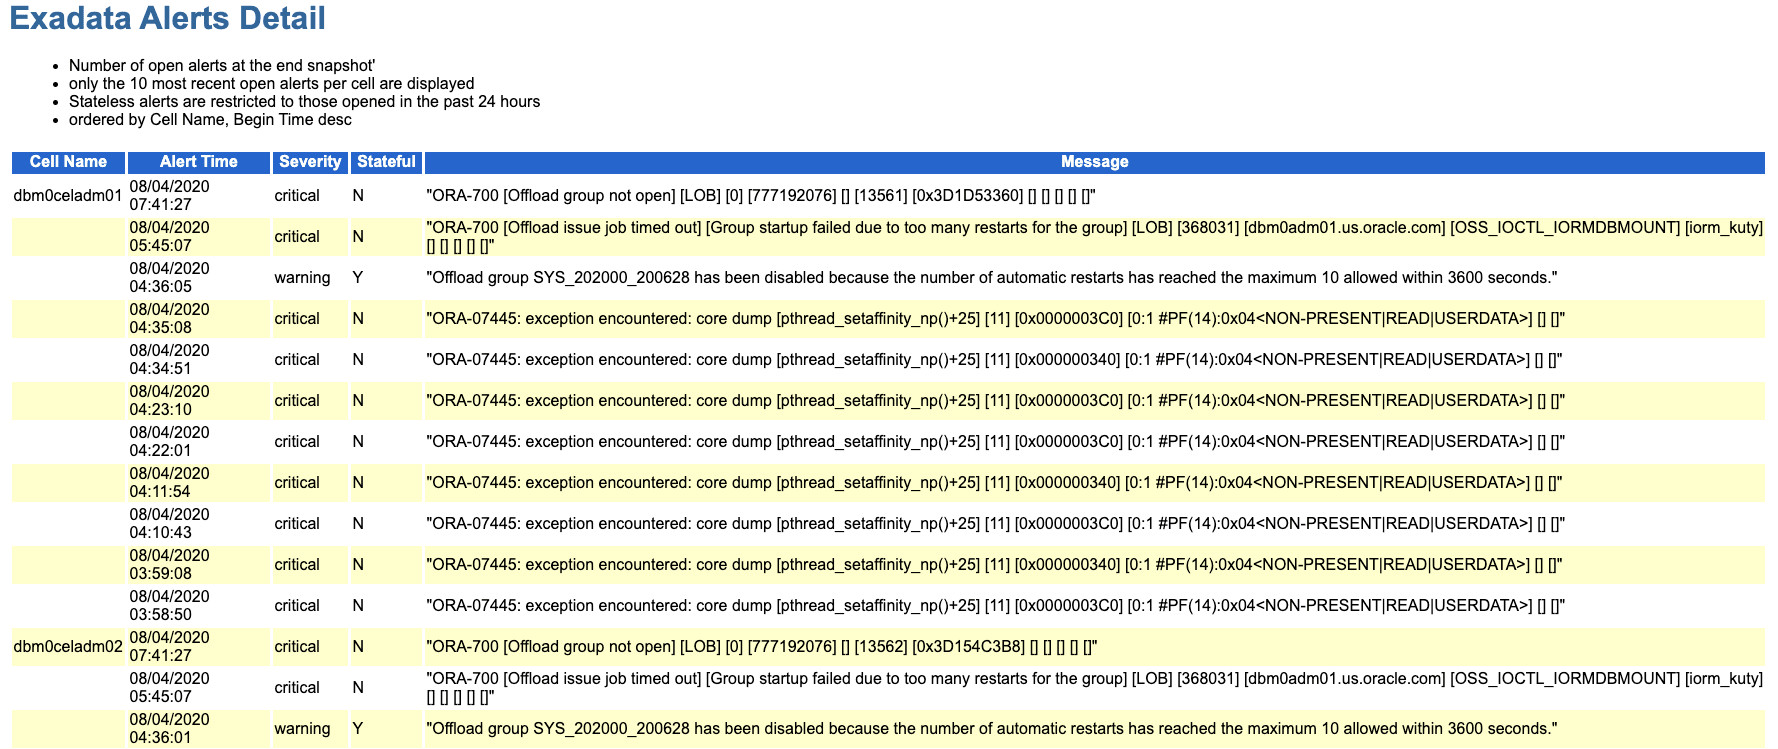The height and width of the screenshot is (749, 1778).
Task: Click the alert time 04:35:08
Action: tap(170, 319)
